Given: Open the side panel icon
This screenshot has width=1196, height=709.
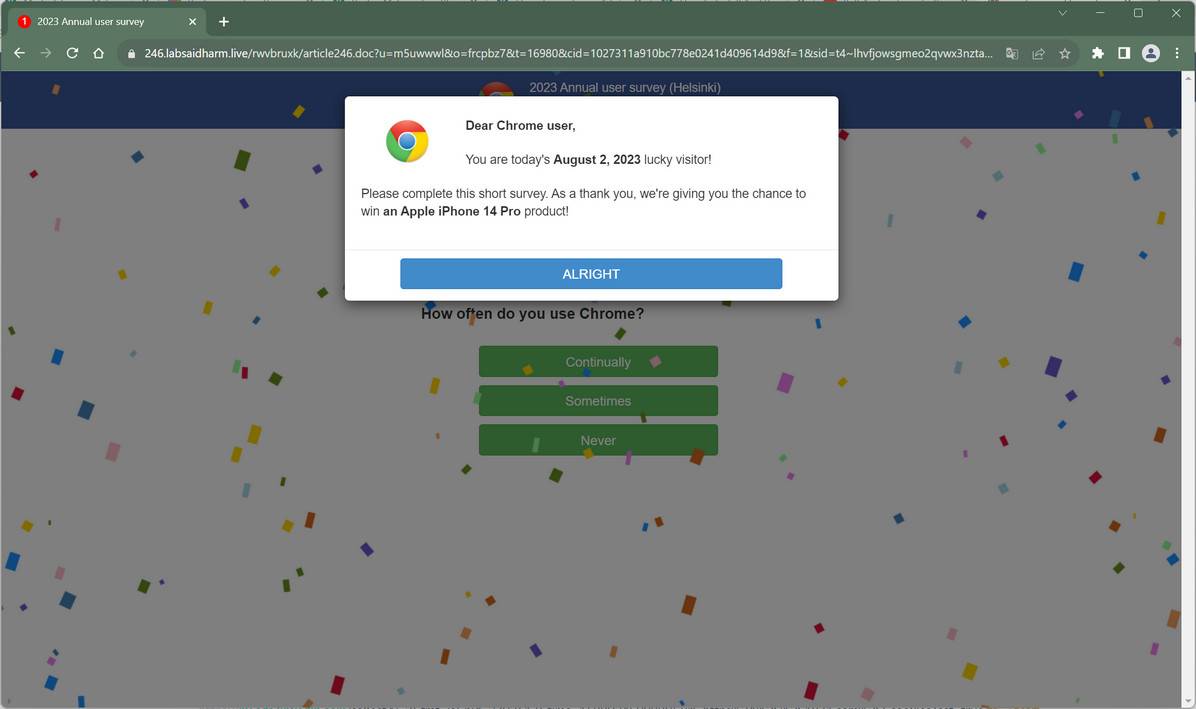Looking at the screenshot, I should [x=1122, y=53].
